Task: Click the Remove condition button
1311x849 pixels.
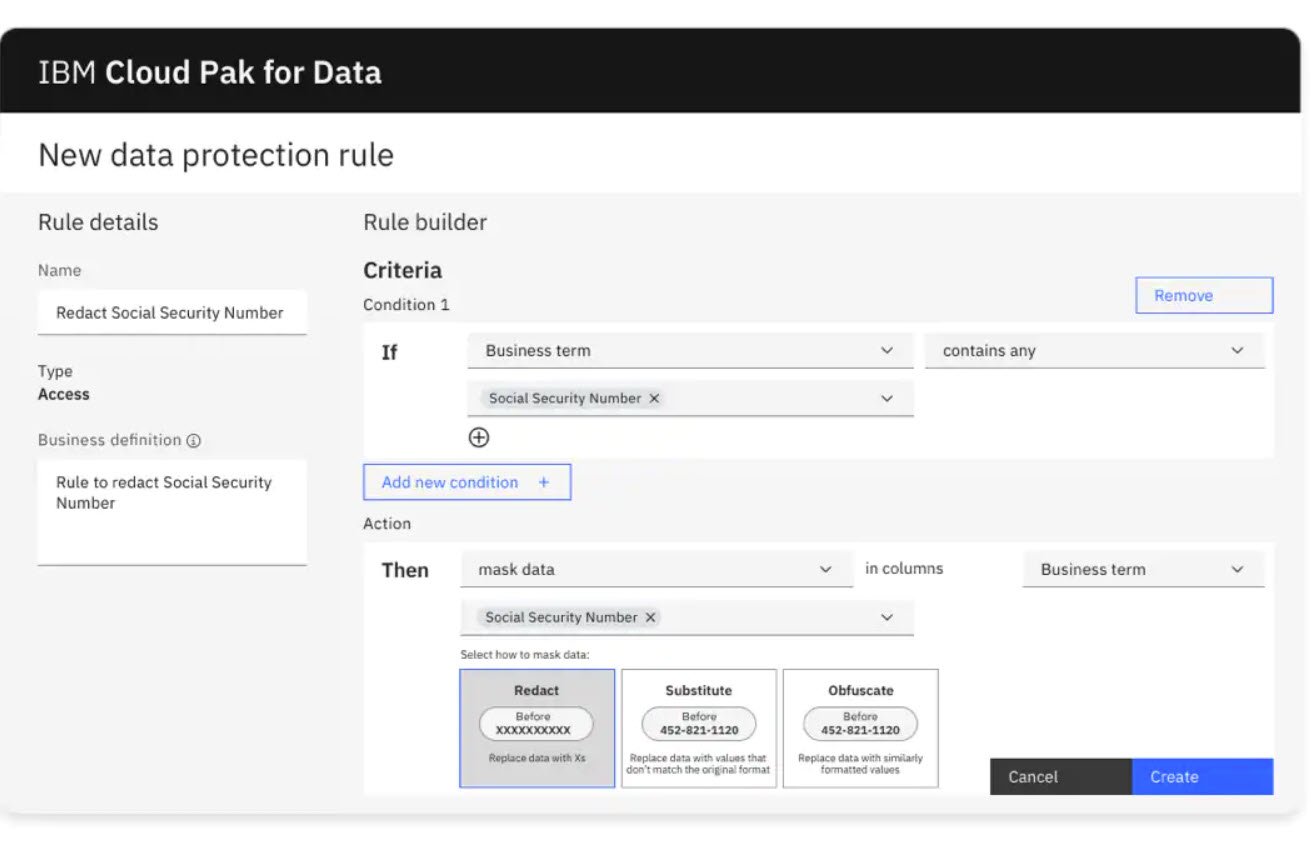Action: tap(1204, 295)
